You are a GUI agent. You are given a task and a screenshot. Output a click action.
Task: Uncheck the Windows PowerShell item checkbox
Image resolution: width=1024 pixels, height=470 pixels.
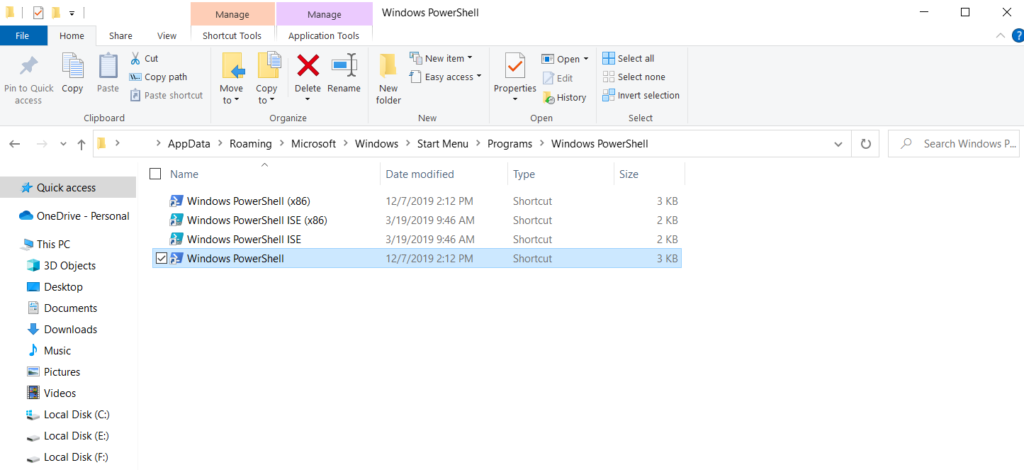[161, 258]
